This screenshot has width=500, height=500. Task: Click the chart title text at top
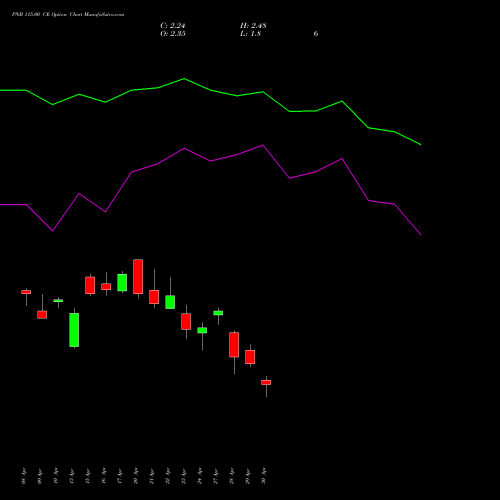point(68,15)
